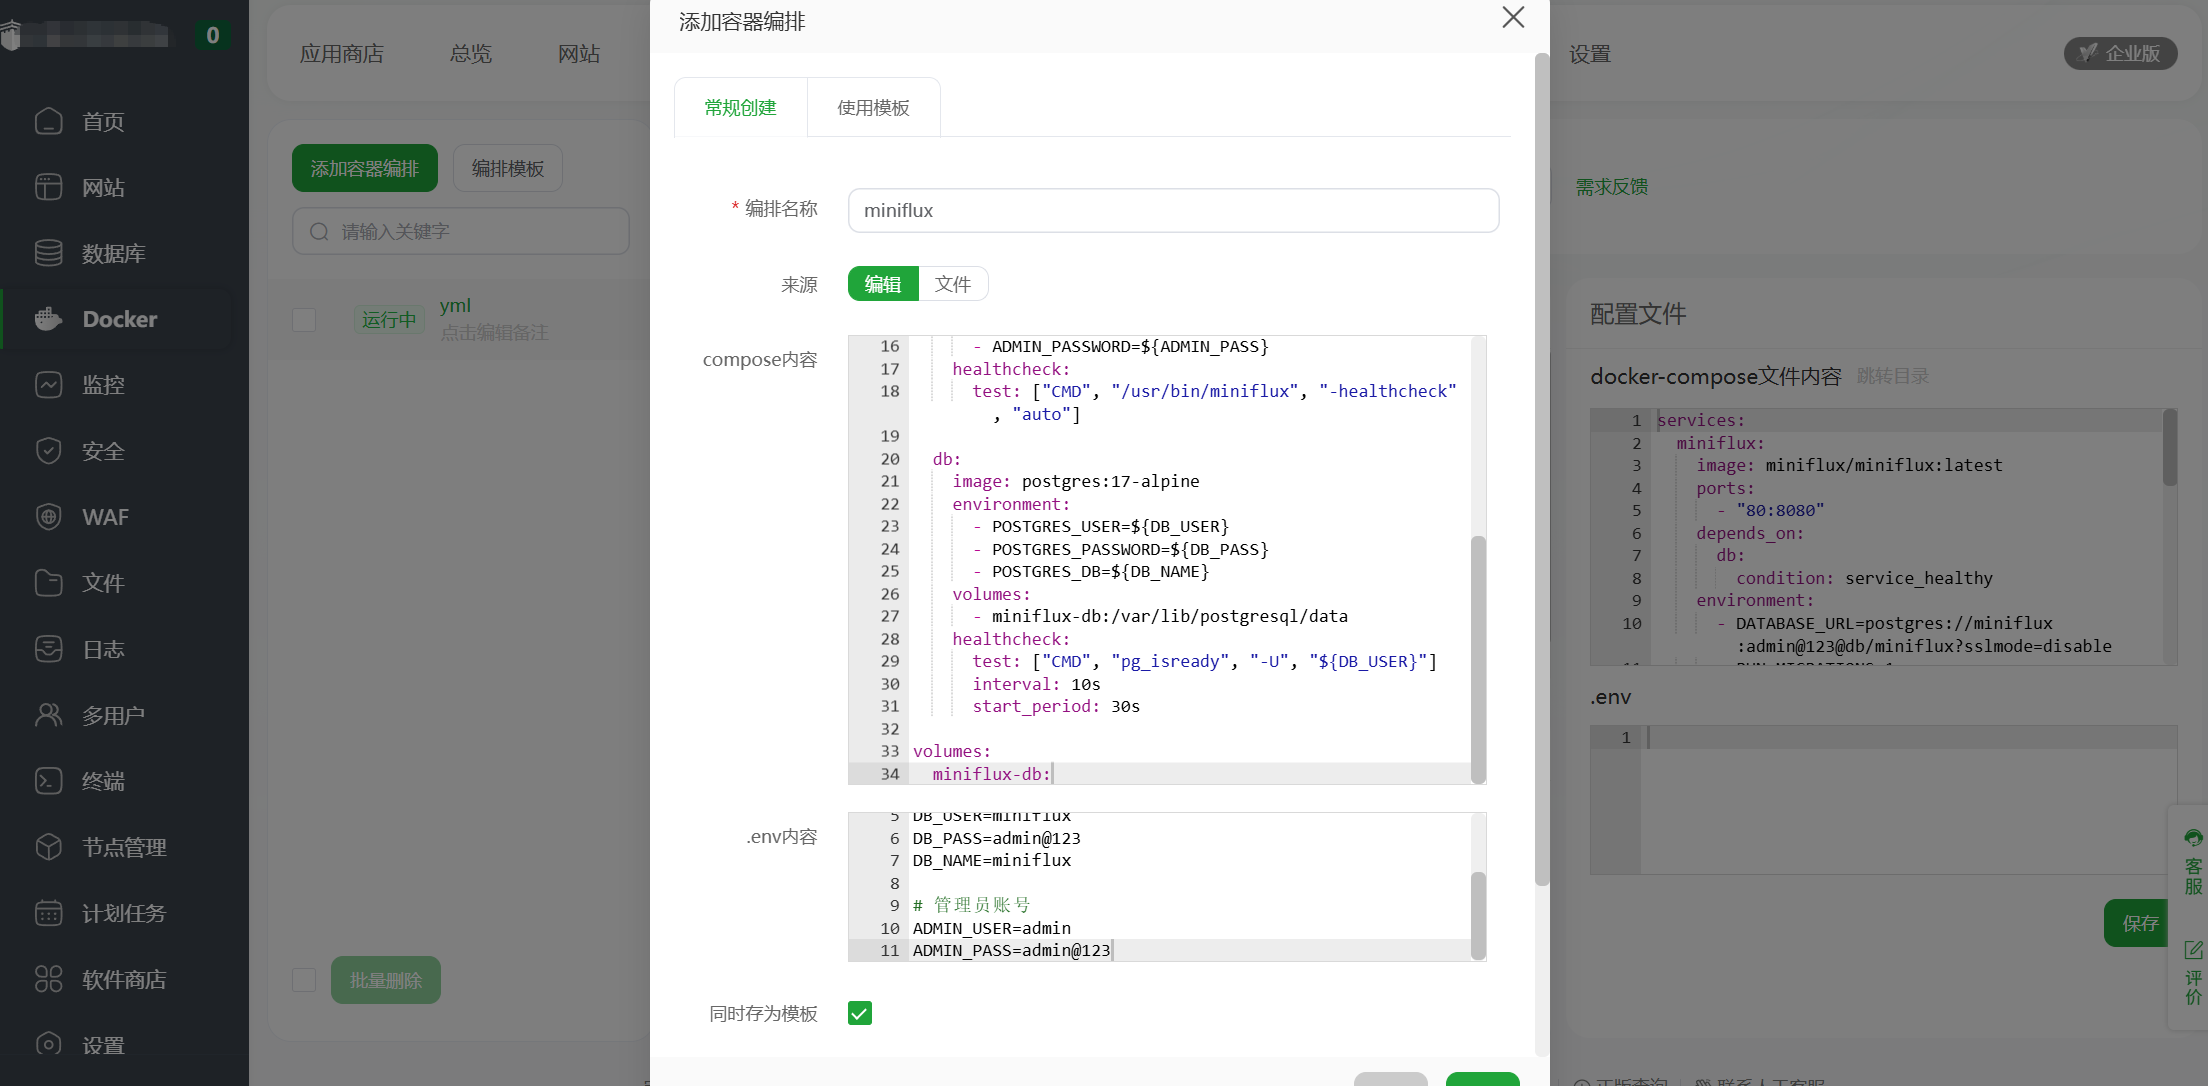This screenshot has height=1086, width=2208.
Task: Open the 应用商店 top tab
Action: pyautogui.click(x=342, y=54)
